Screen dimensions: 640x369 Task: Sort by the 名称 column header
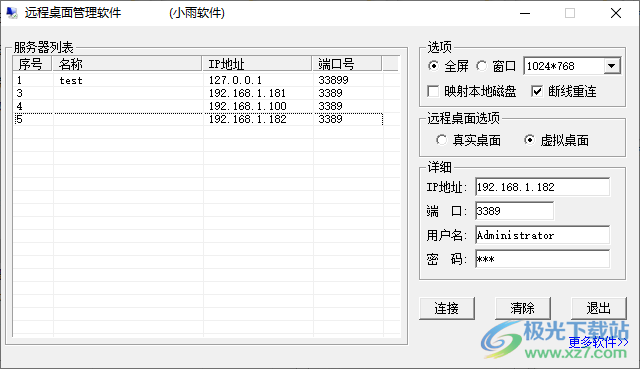[127, 64]
